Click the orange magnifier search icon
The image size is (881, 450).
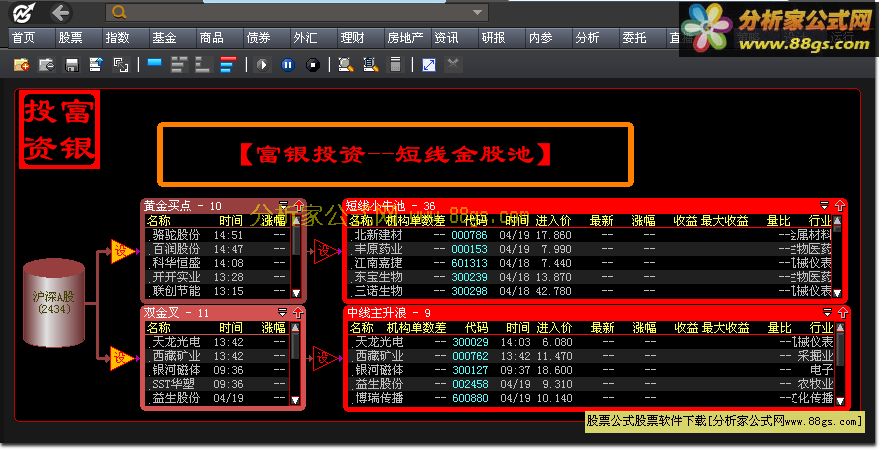pos(119,12)
